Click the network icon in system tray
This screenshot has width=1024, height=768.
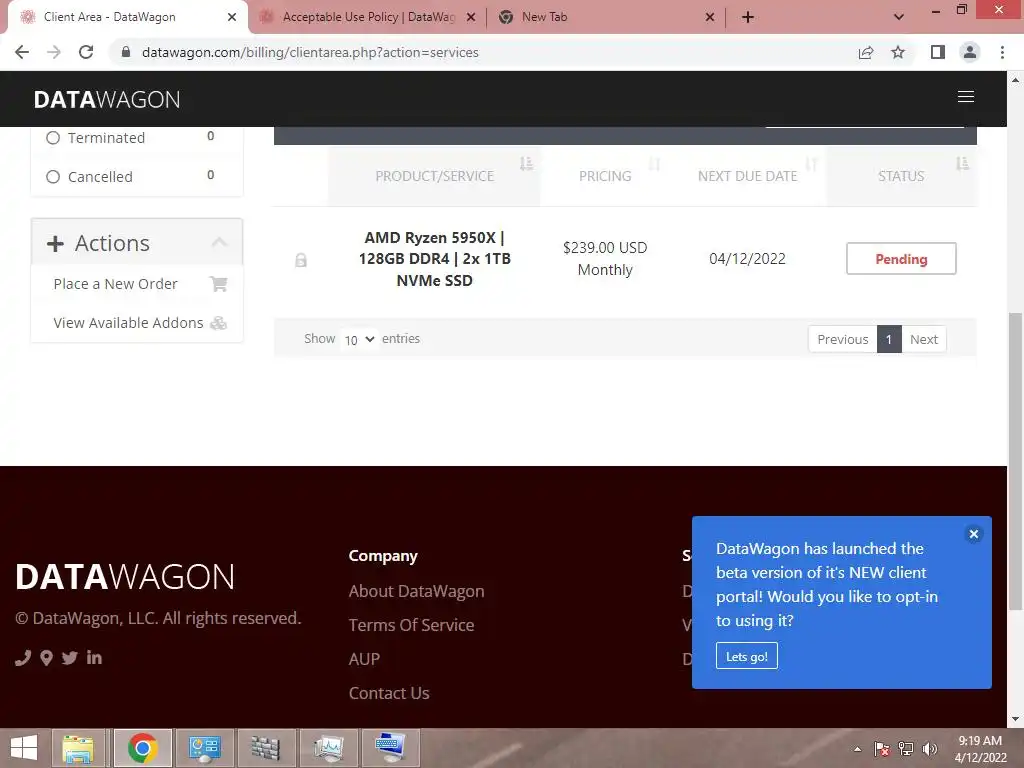[906, 749]
